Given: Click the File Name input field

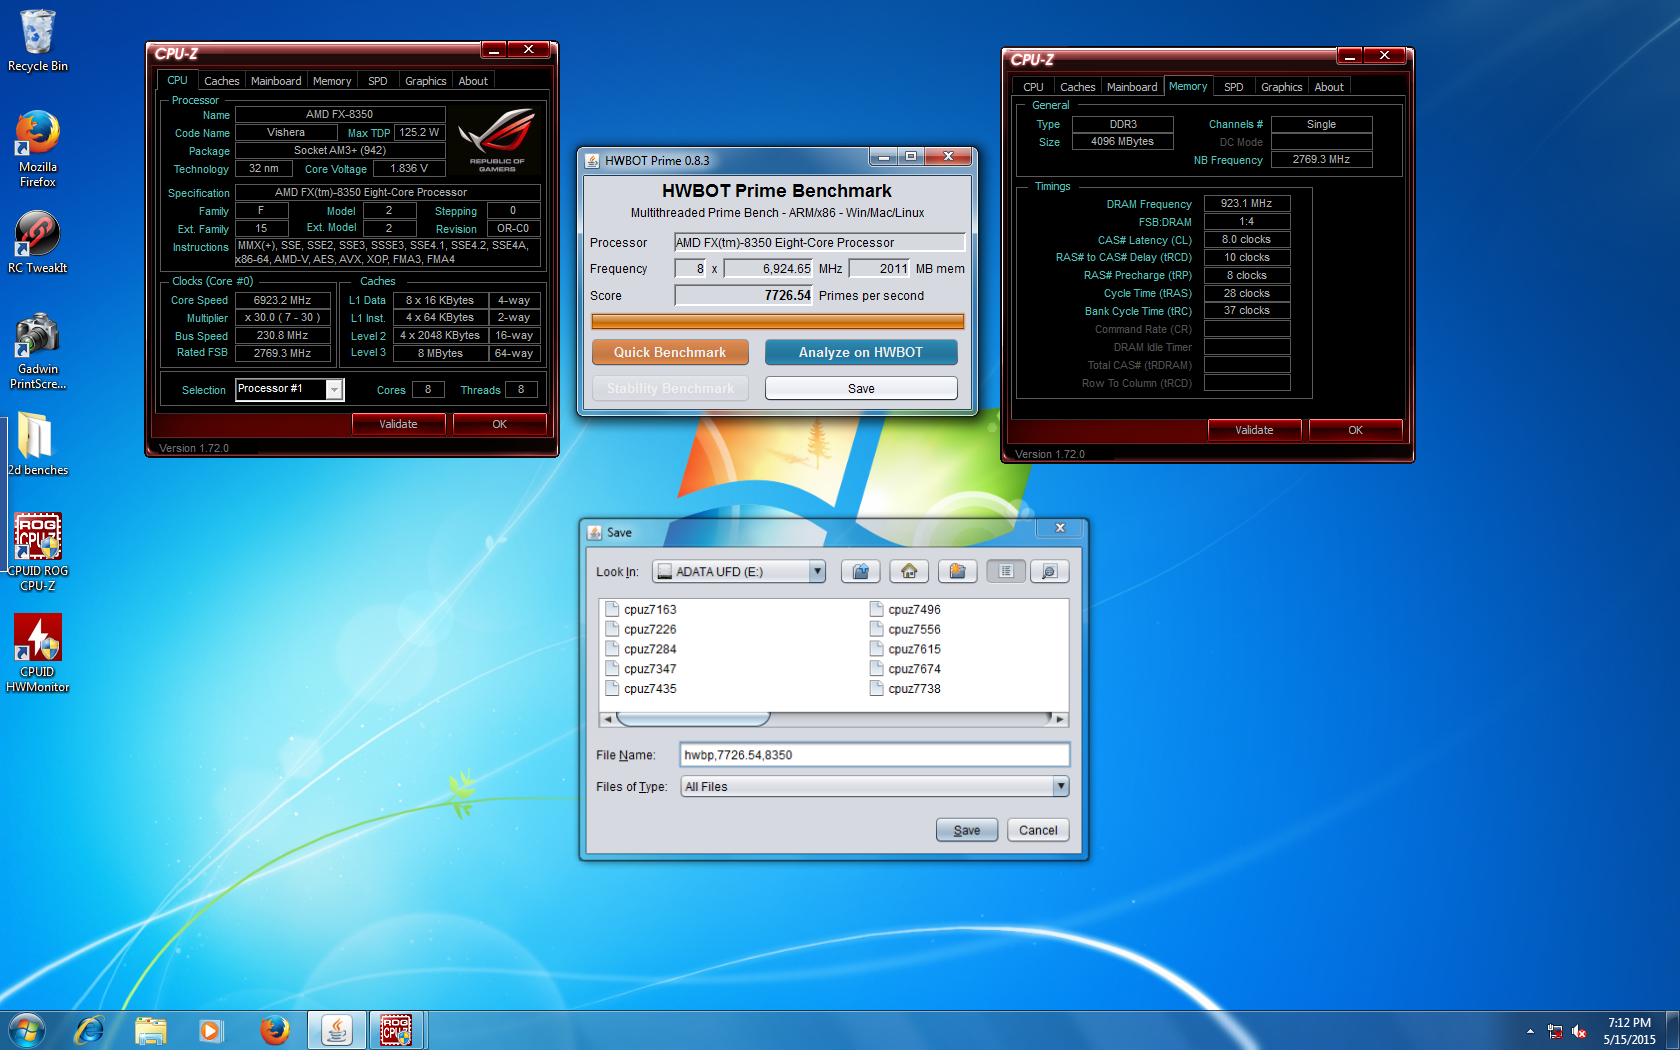Looking at the screenshot, I should click(874, 755).
